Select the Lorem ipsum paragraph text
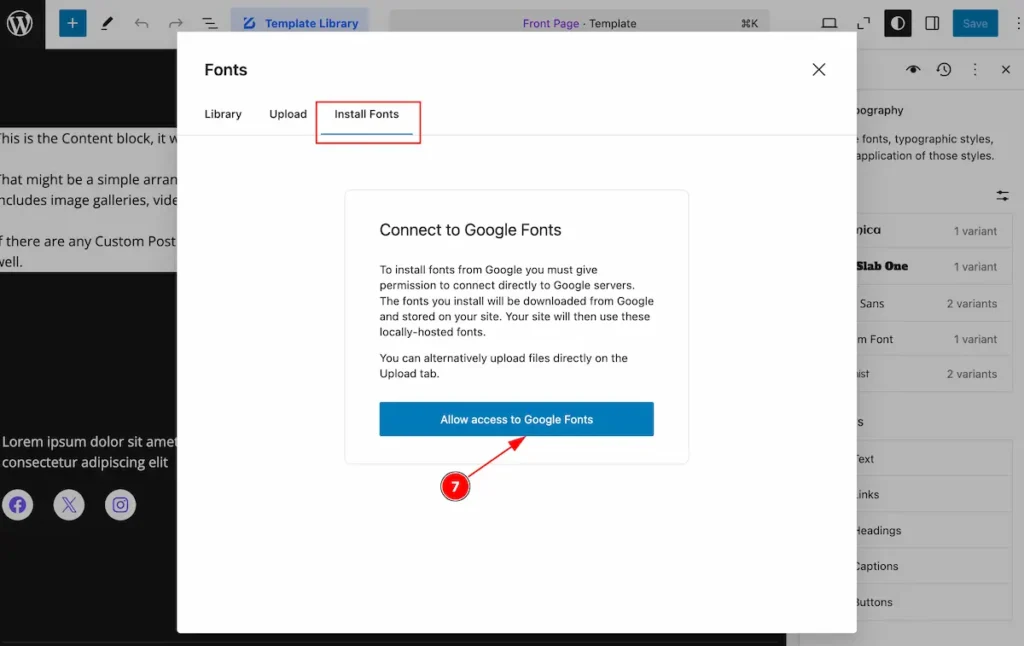The height and width of the screenshot is (646, 1024). (89, 451)
